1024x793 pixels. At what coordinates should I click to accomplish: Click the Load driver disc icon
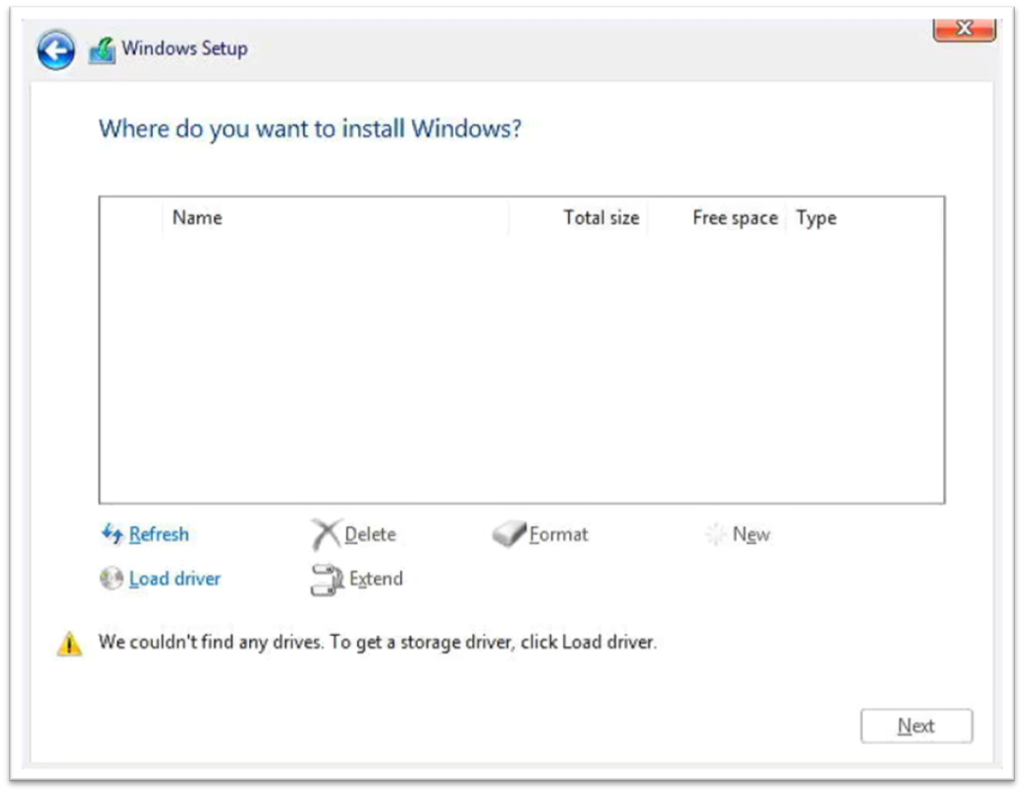(x=112, y=578)
